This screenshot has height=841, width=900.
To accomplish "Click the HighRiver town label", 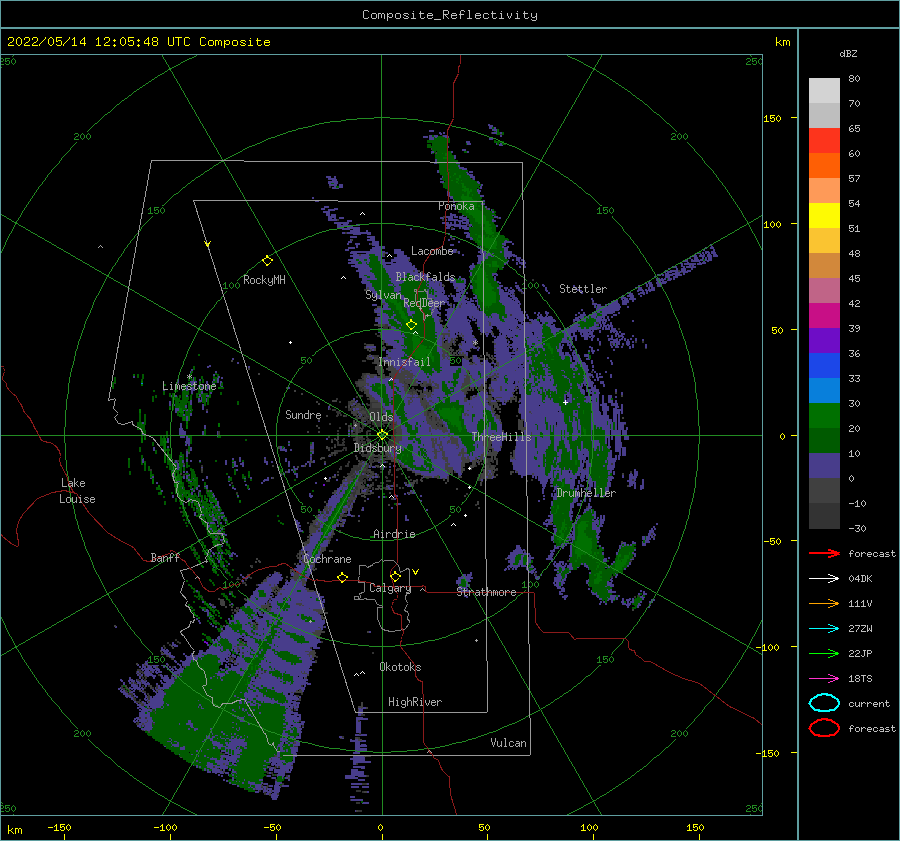I will click(x=415, y=702).
